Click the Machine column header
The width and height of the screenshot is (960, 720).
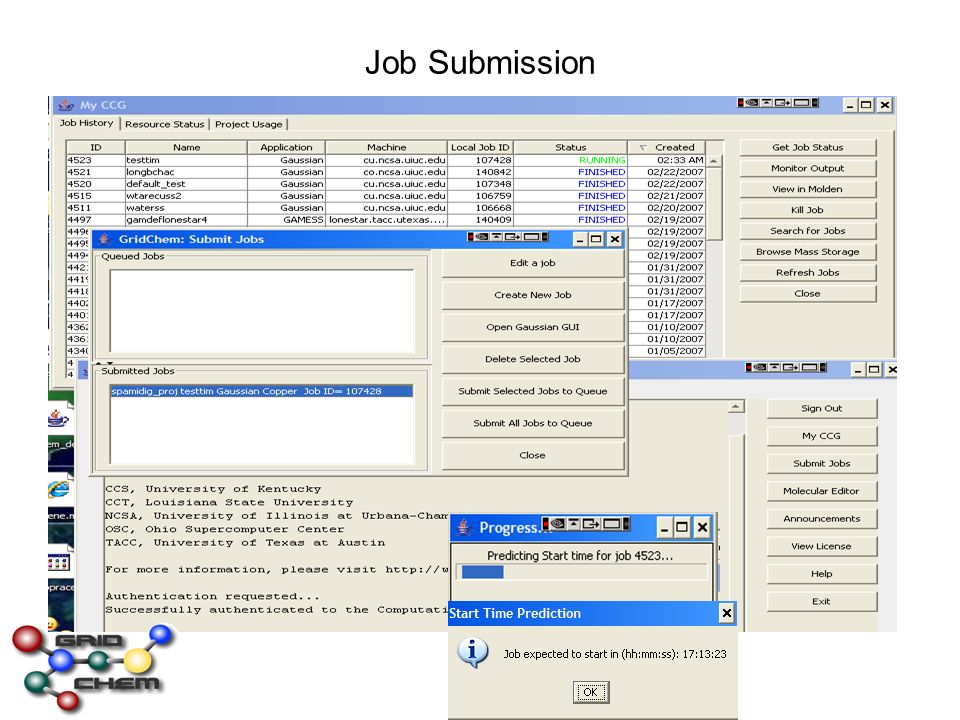386,148
